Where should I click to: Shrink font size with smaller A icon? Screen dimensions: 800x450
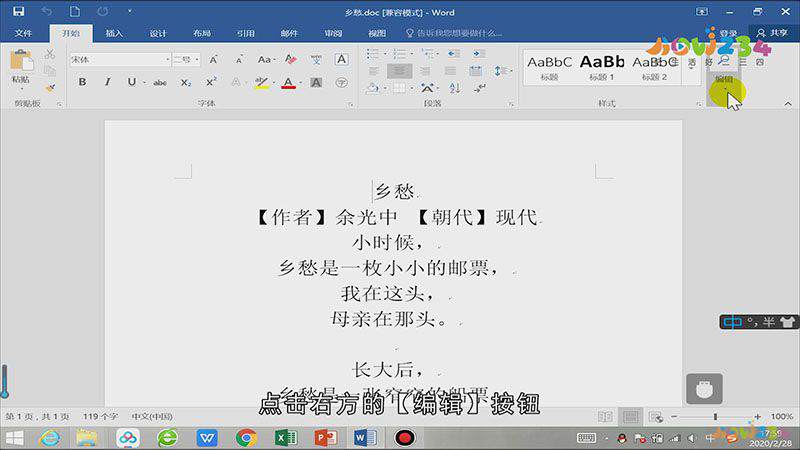coord(239,60)
